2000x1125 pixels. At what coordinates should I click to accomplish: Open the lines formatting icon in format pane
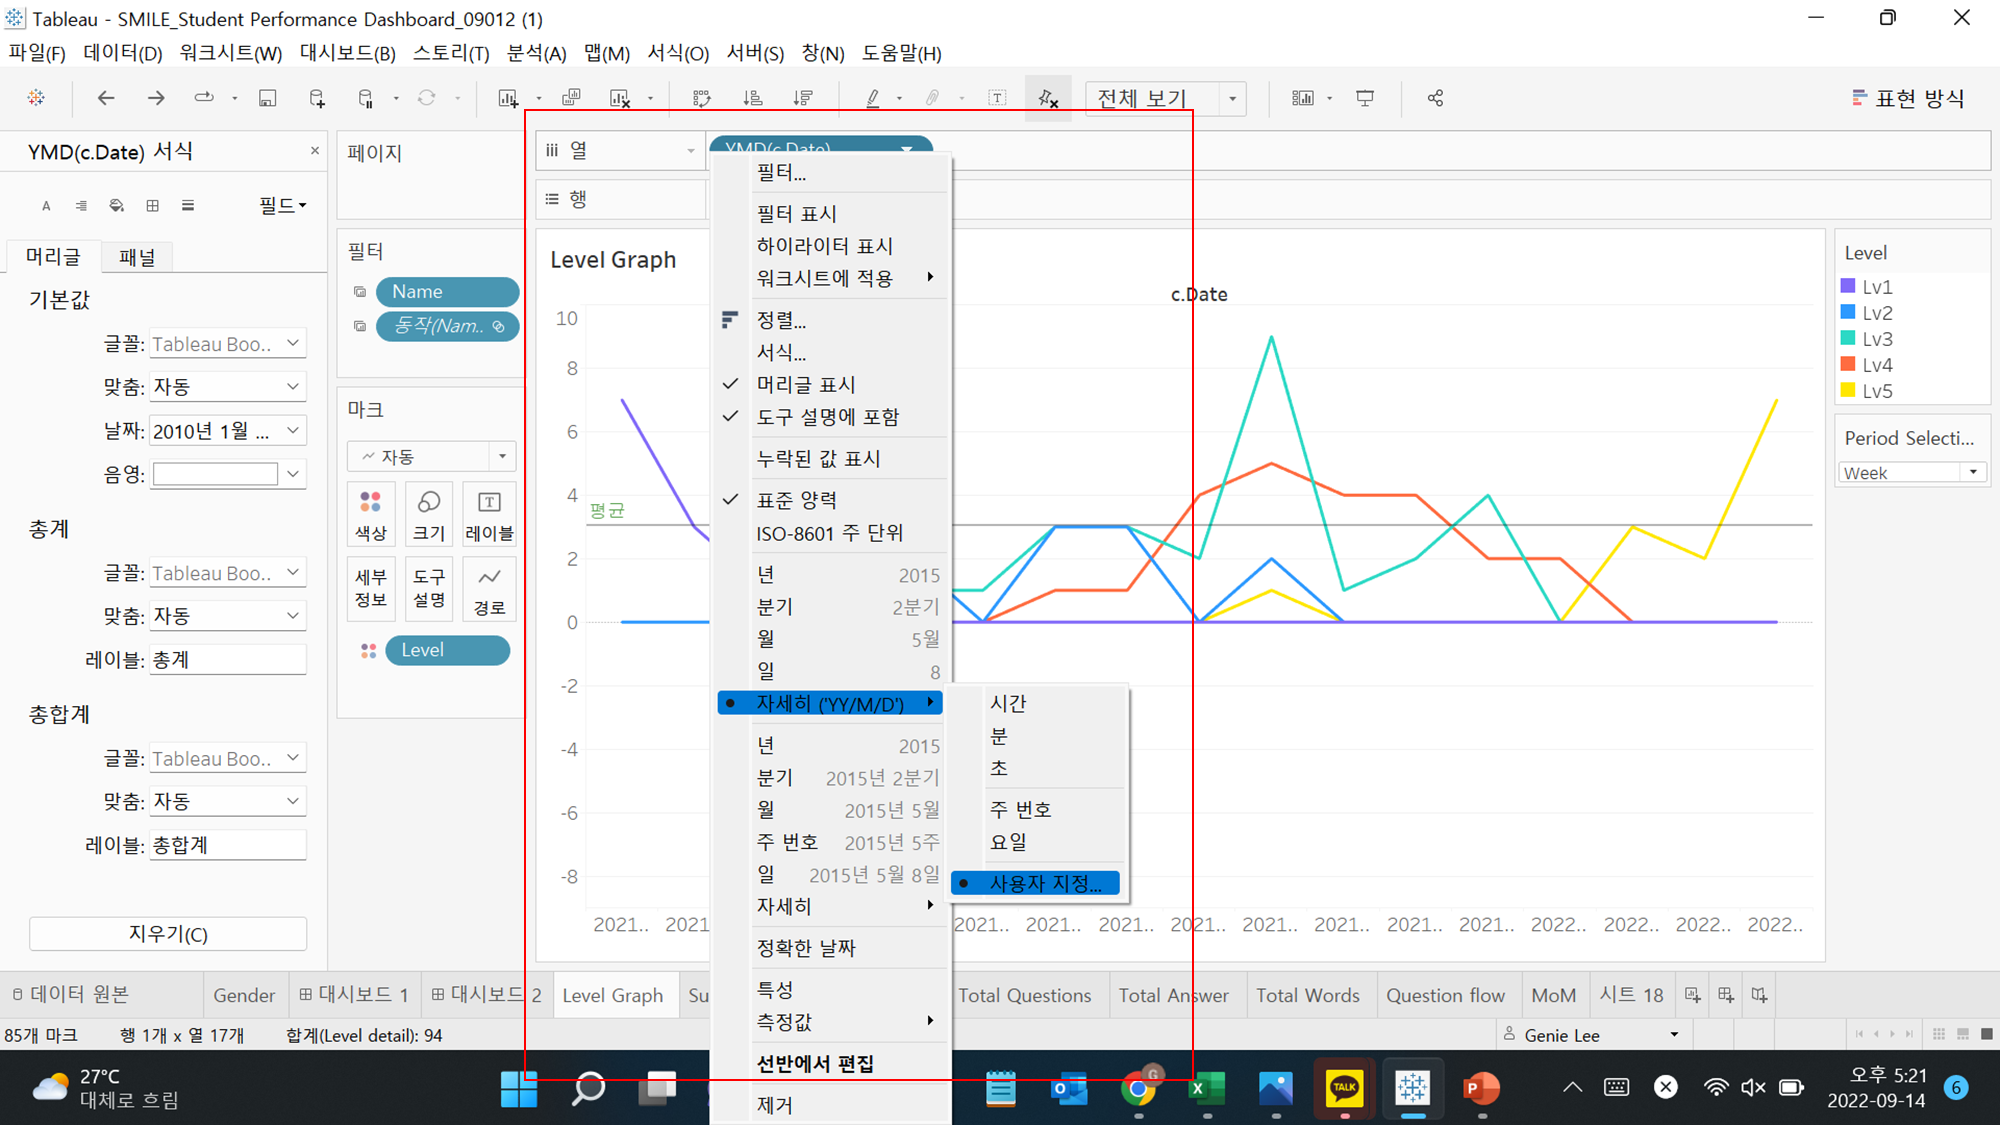188,206
